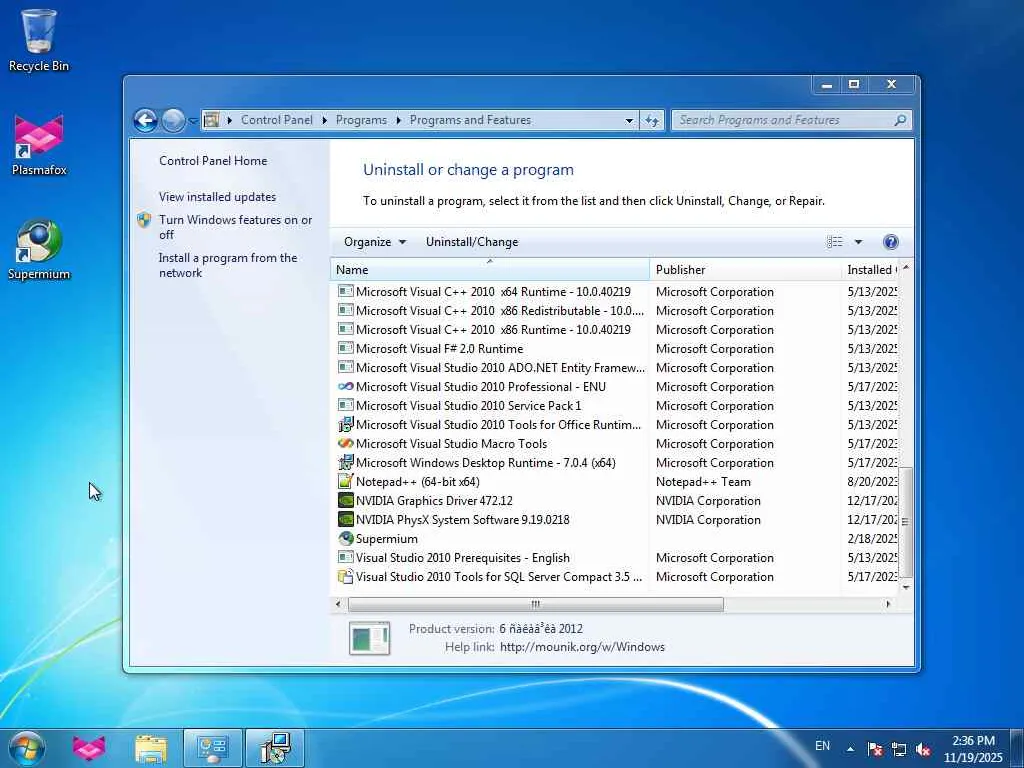Click the Action Center flag tray icon
The width and height of the screenshot is (1024, 768).
[875, 749]
